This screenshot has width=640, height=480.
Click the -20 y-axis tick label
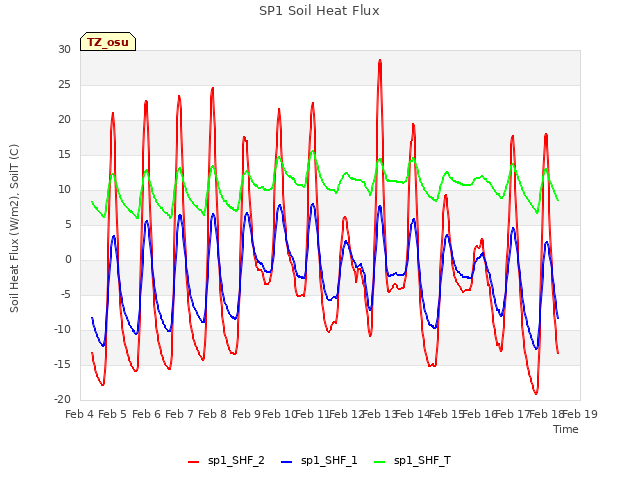click(x=62, y=400)
